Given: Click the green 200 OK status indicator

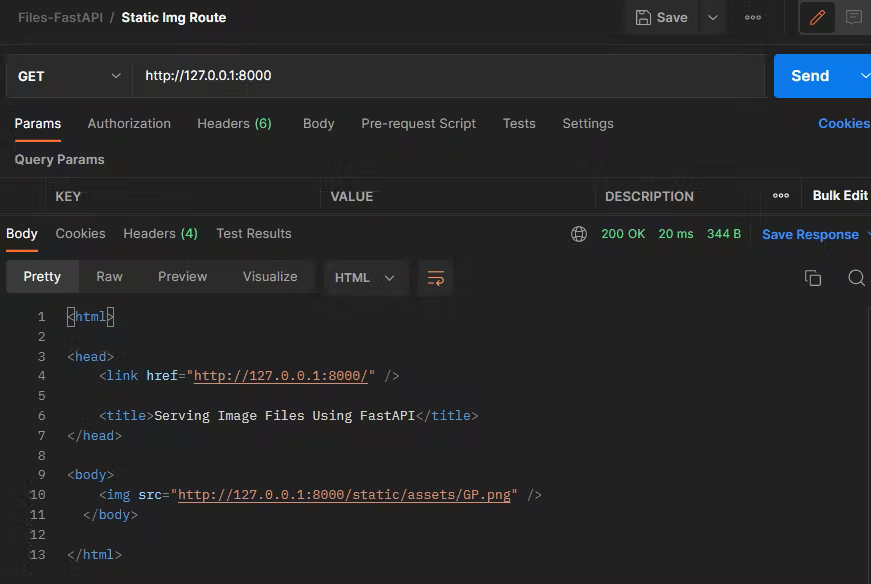Looking at the screenshot, I should pyautogui.click(x=623, y=233).
